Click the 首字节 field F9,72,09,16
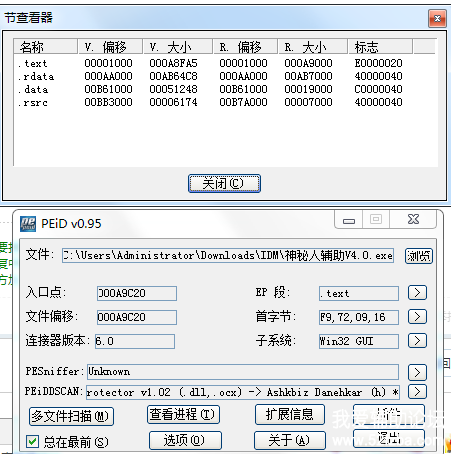The height and width of the screenshot is (454, 451). (359, 317)
